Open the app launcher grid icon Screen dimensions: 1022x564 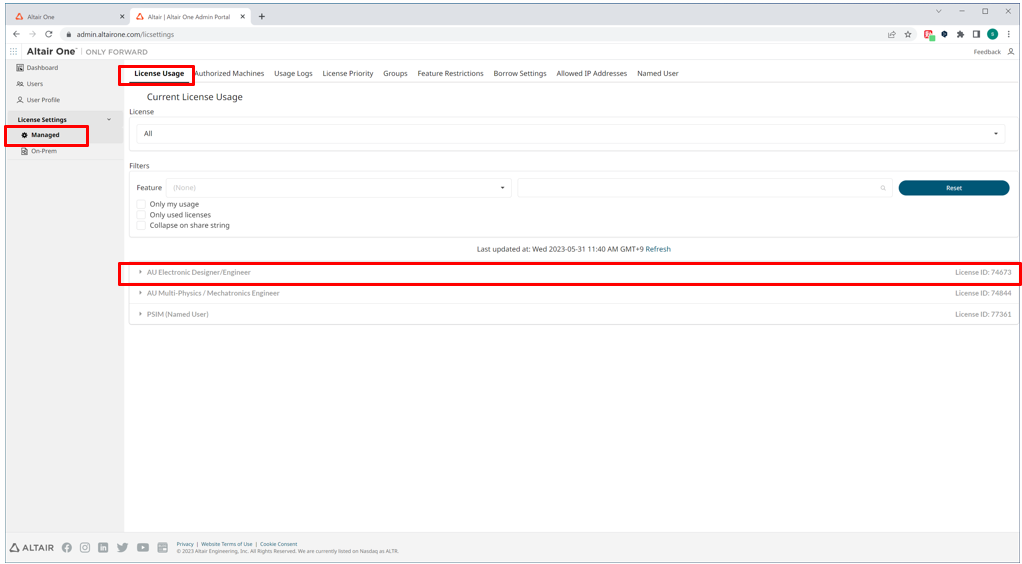(14, 52)
